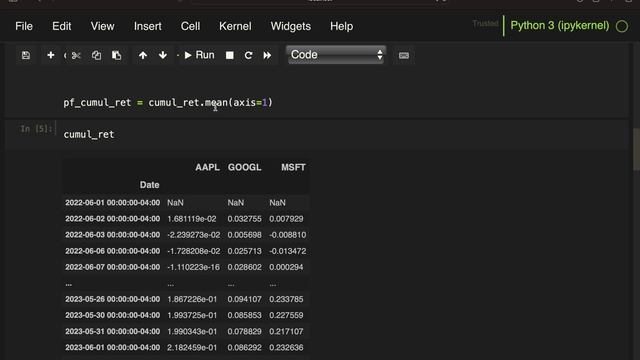Place cursor in the pf_cumul_ret code line
Screen dimensions: 640x360
[x=168, y=102]
